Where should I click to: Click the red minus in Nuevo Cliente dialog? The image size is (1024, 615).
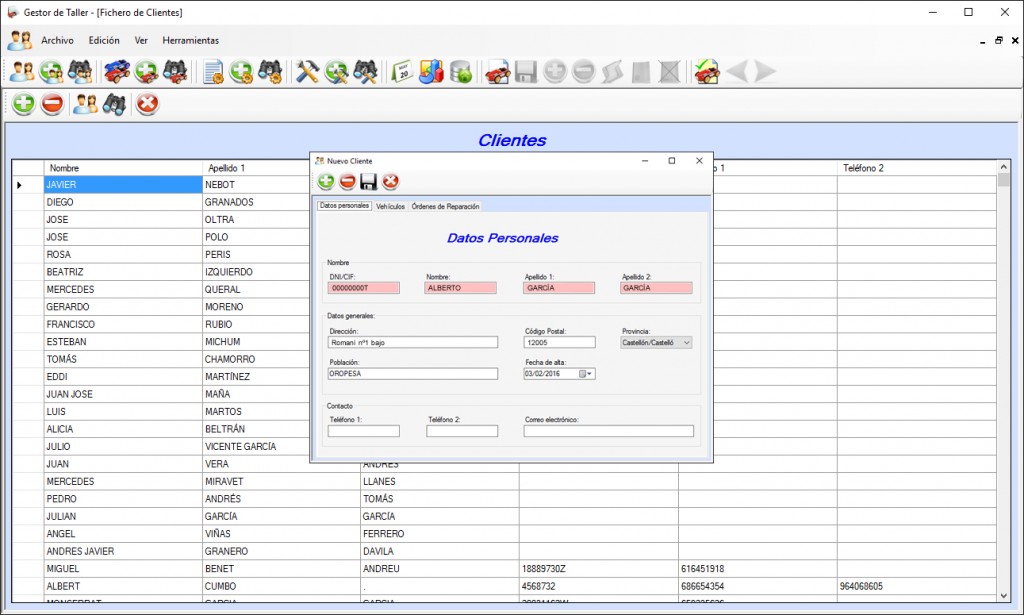point(347,181)
